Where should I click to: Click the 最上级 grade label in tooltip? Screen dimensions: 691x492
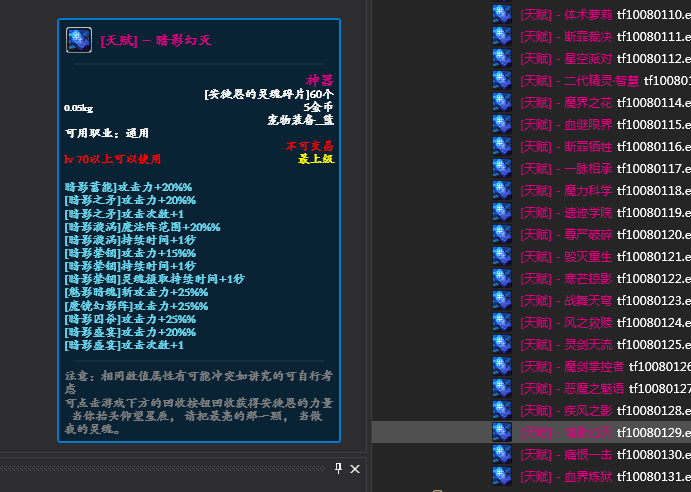(316, 159)
